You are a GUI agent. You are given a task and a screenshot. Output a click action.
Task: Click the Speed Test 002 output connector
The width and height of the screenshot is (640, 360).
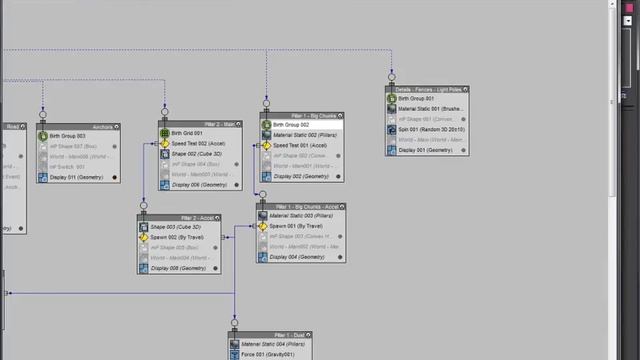[156, 144]
